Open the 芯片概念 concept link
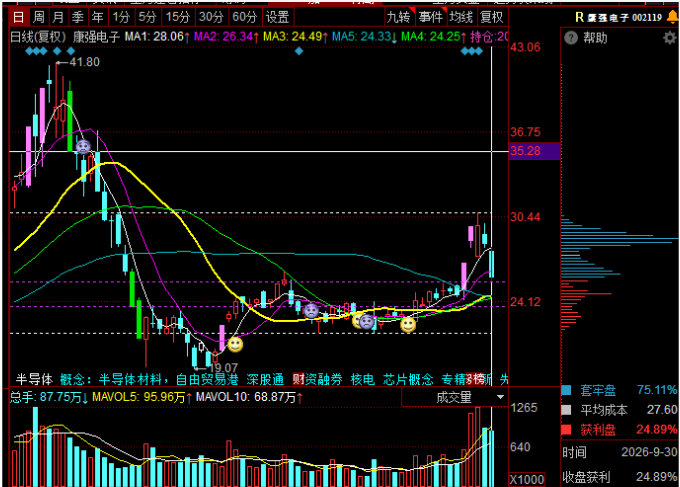This screenshot has width=680, height=487. click(x=408, y=379)
